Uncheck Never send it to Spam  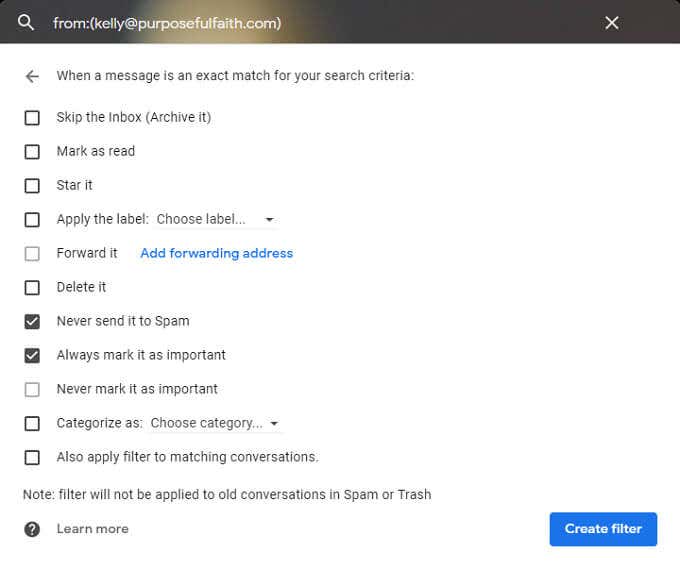point(32,322)
